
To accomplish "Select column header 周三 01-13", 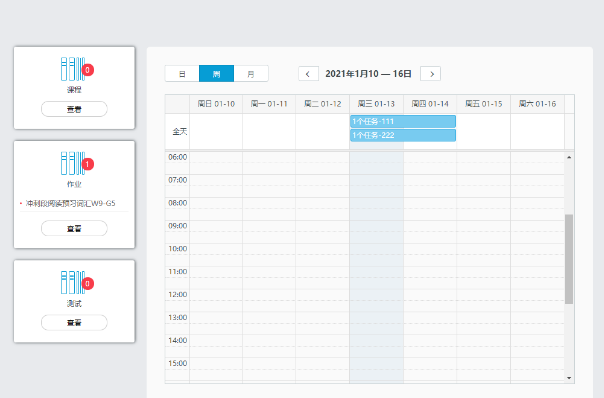I will (376, 104).
